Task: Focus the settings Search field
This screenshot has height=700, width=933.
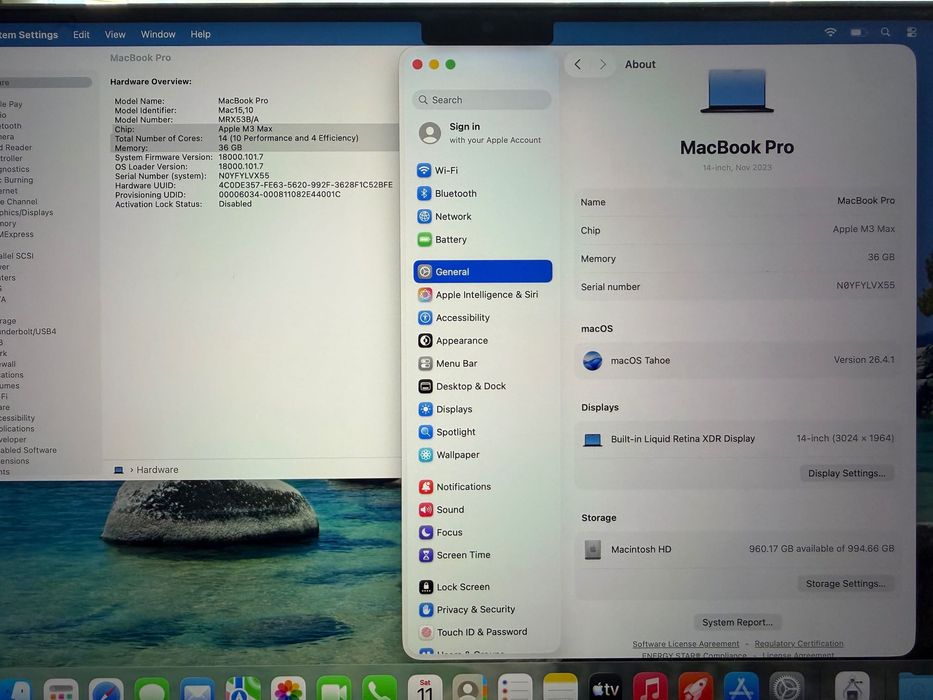Action: pos(481,100)
